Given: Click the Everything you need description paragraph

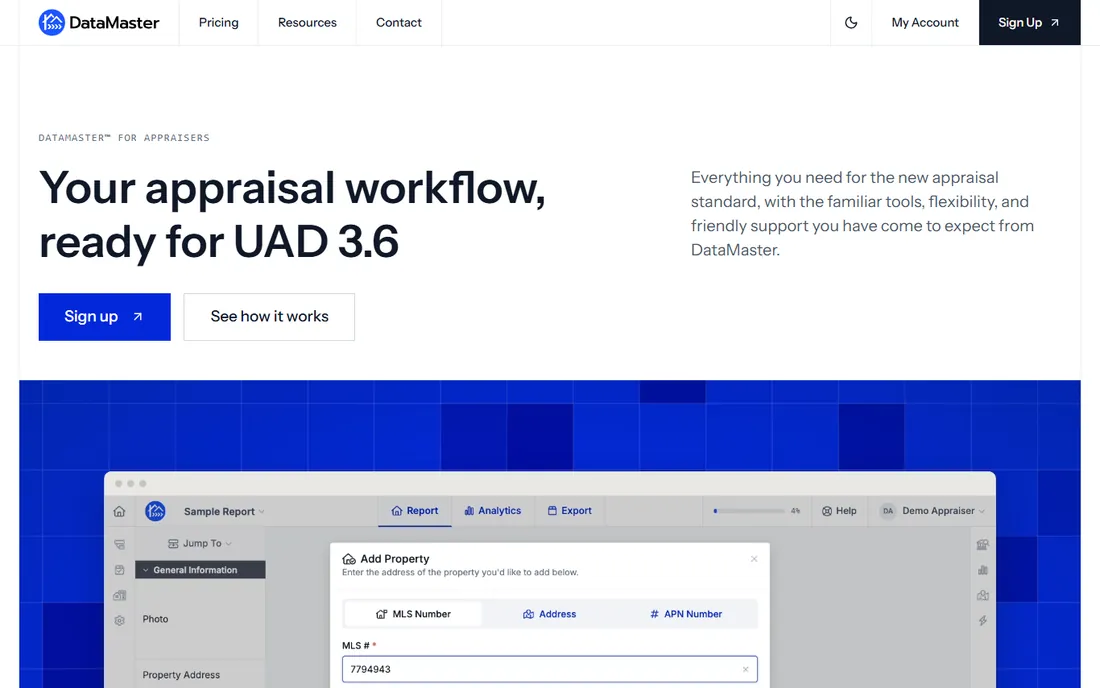Looking at the screenshot, I should click(x=862, y=213).
